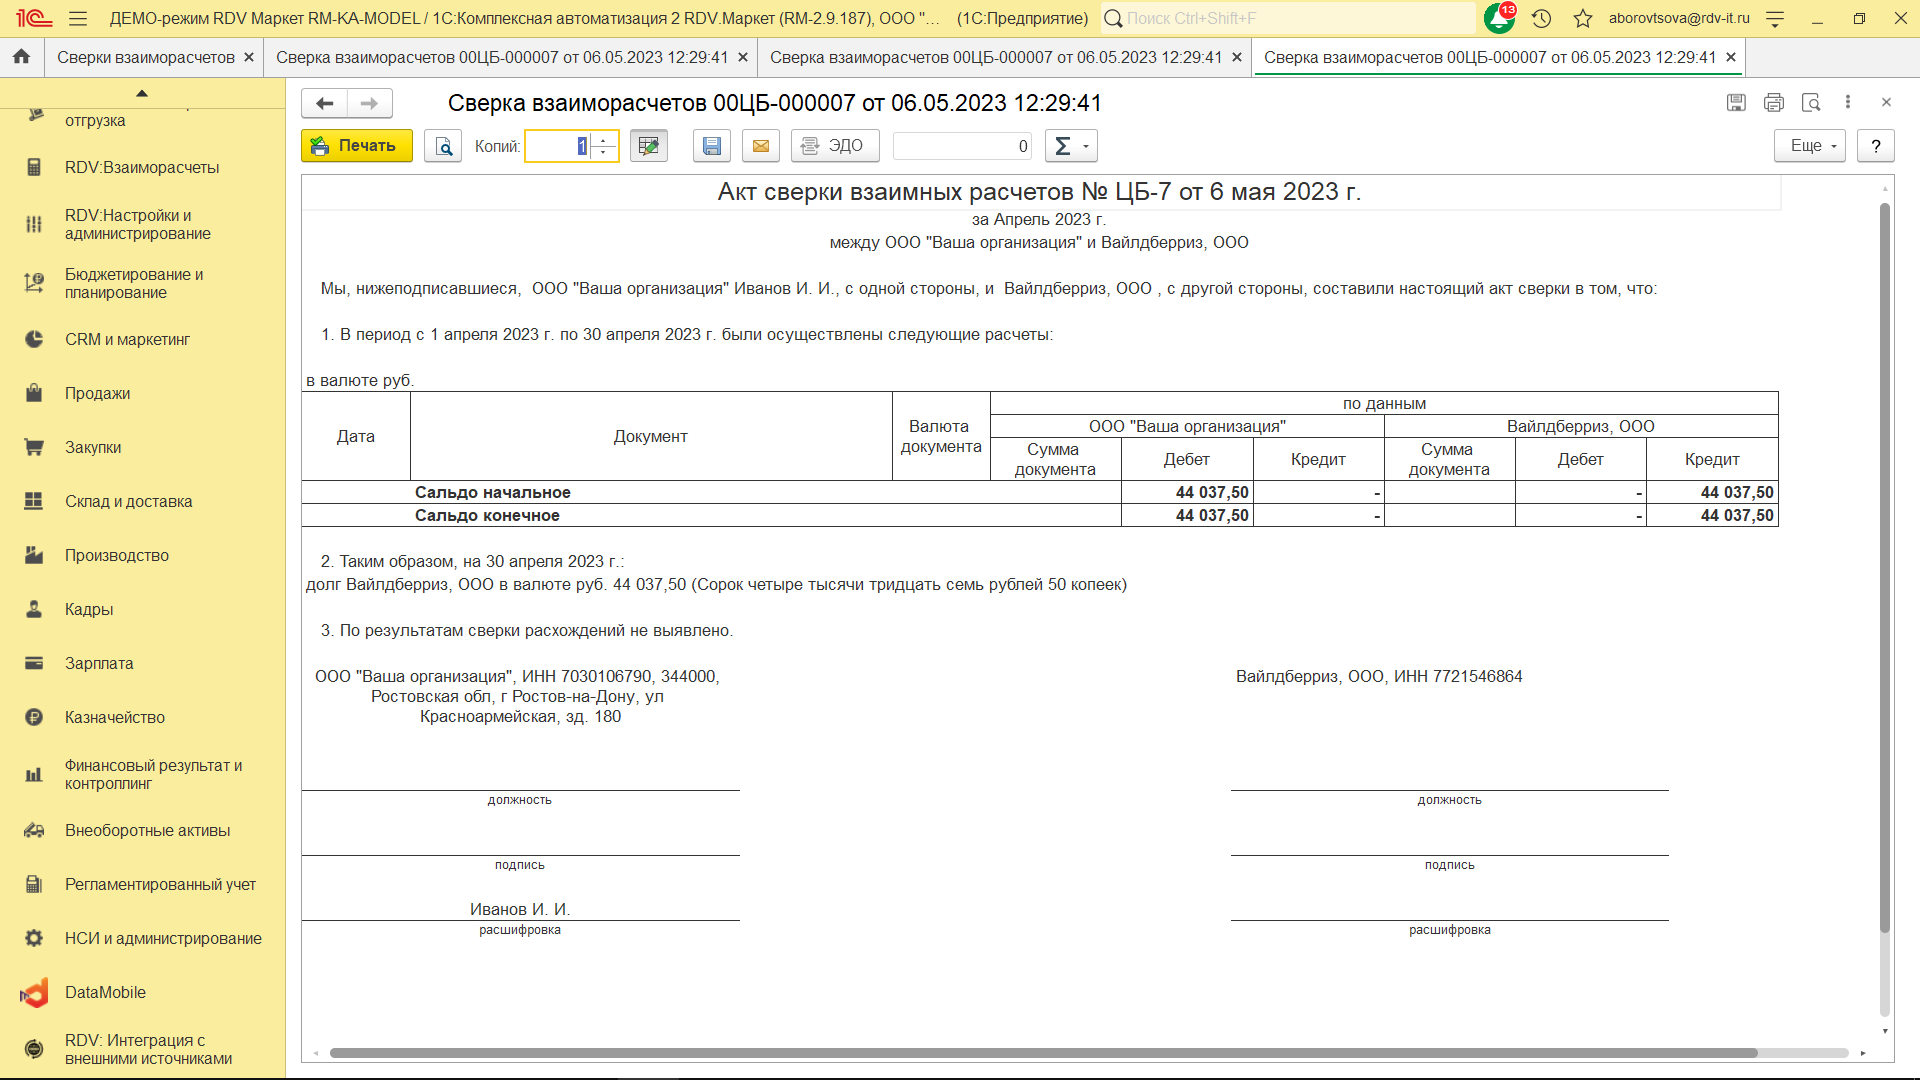The image size is (1920, 1080).
Task: Click the ЭДО button
Action: coord(834,146)
